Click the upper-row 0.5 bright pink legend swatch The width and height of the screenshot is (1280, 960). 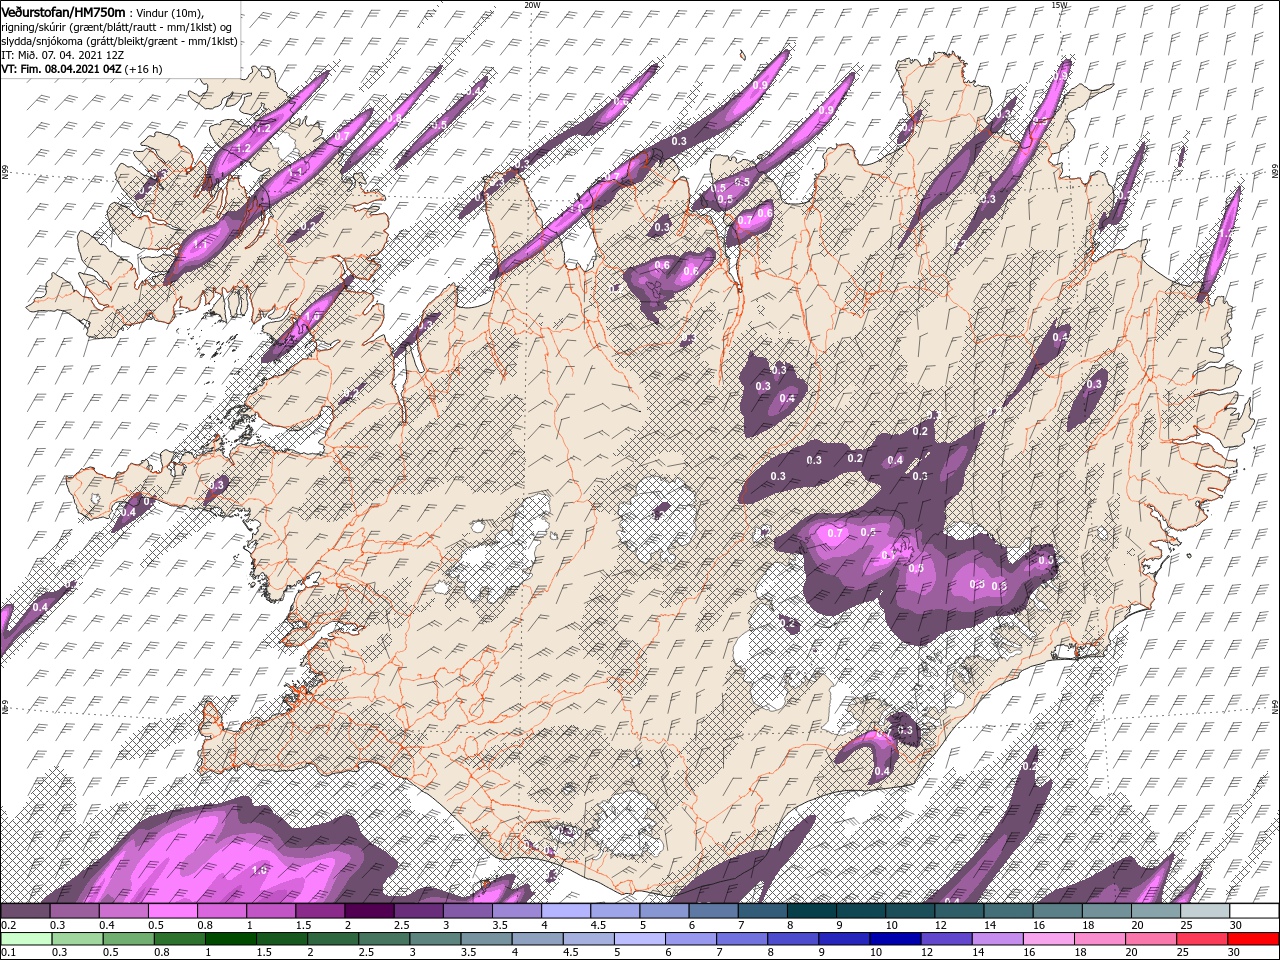(x=173, y=910)
